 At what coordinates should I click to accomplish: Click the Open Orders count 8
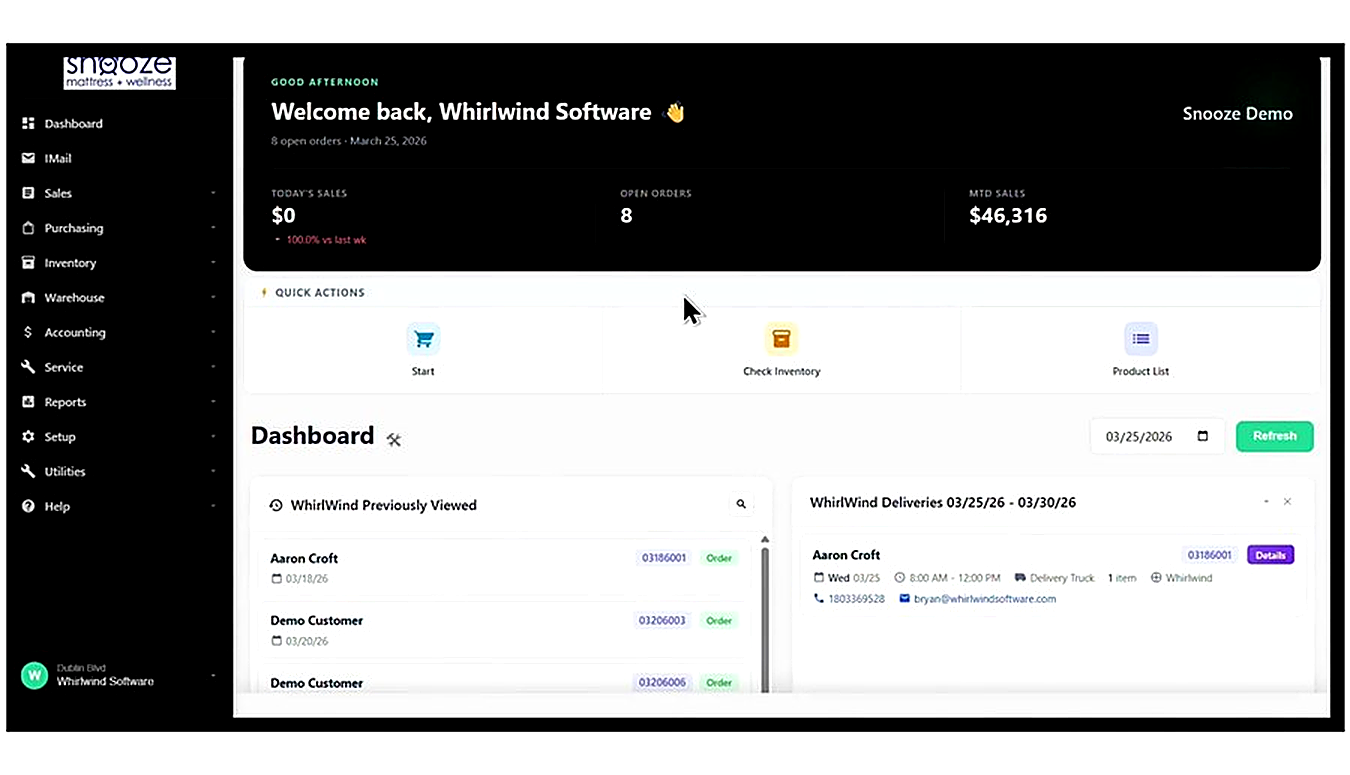click(626, 215)
